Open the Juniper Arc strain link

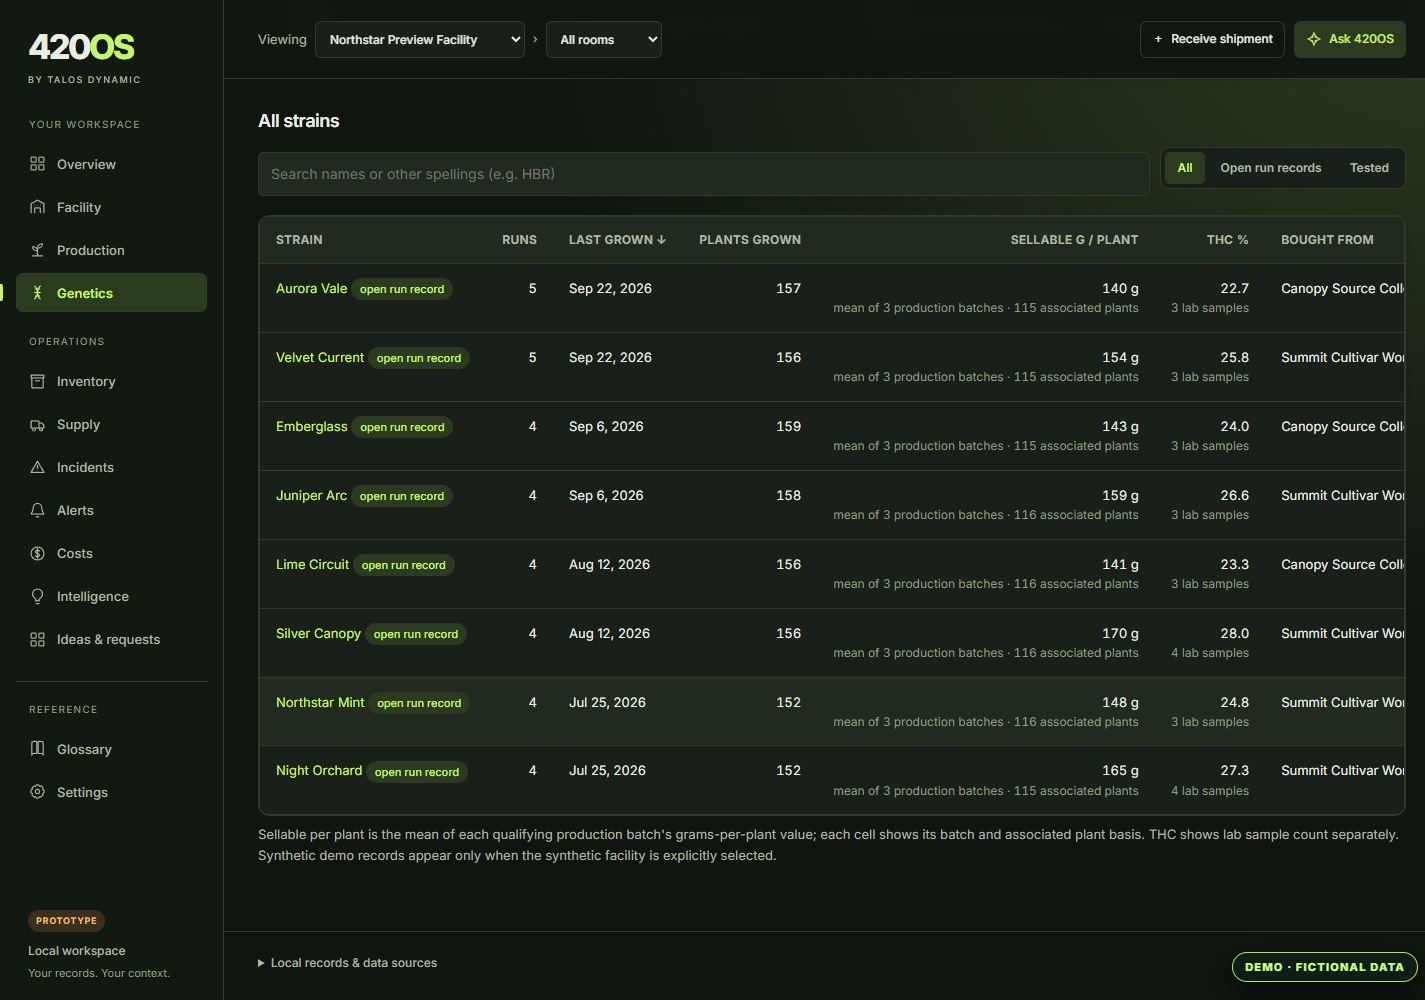[x=311, y=495]
